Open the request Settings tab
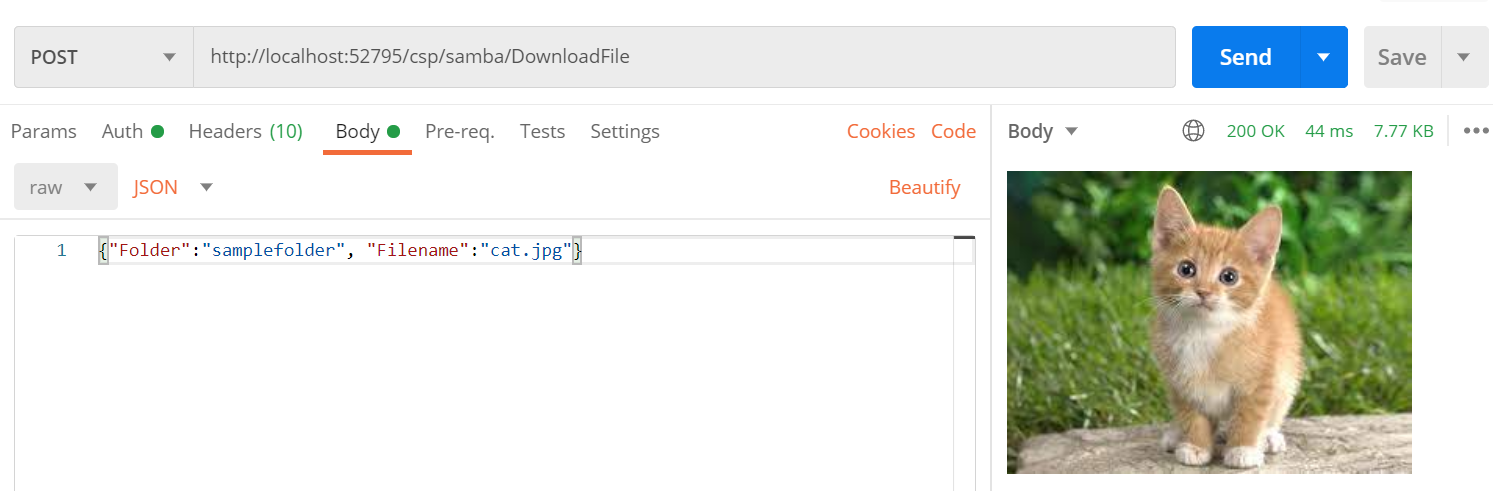 [624, 131]
